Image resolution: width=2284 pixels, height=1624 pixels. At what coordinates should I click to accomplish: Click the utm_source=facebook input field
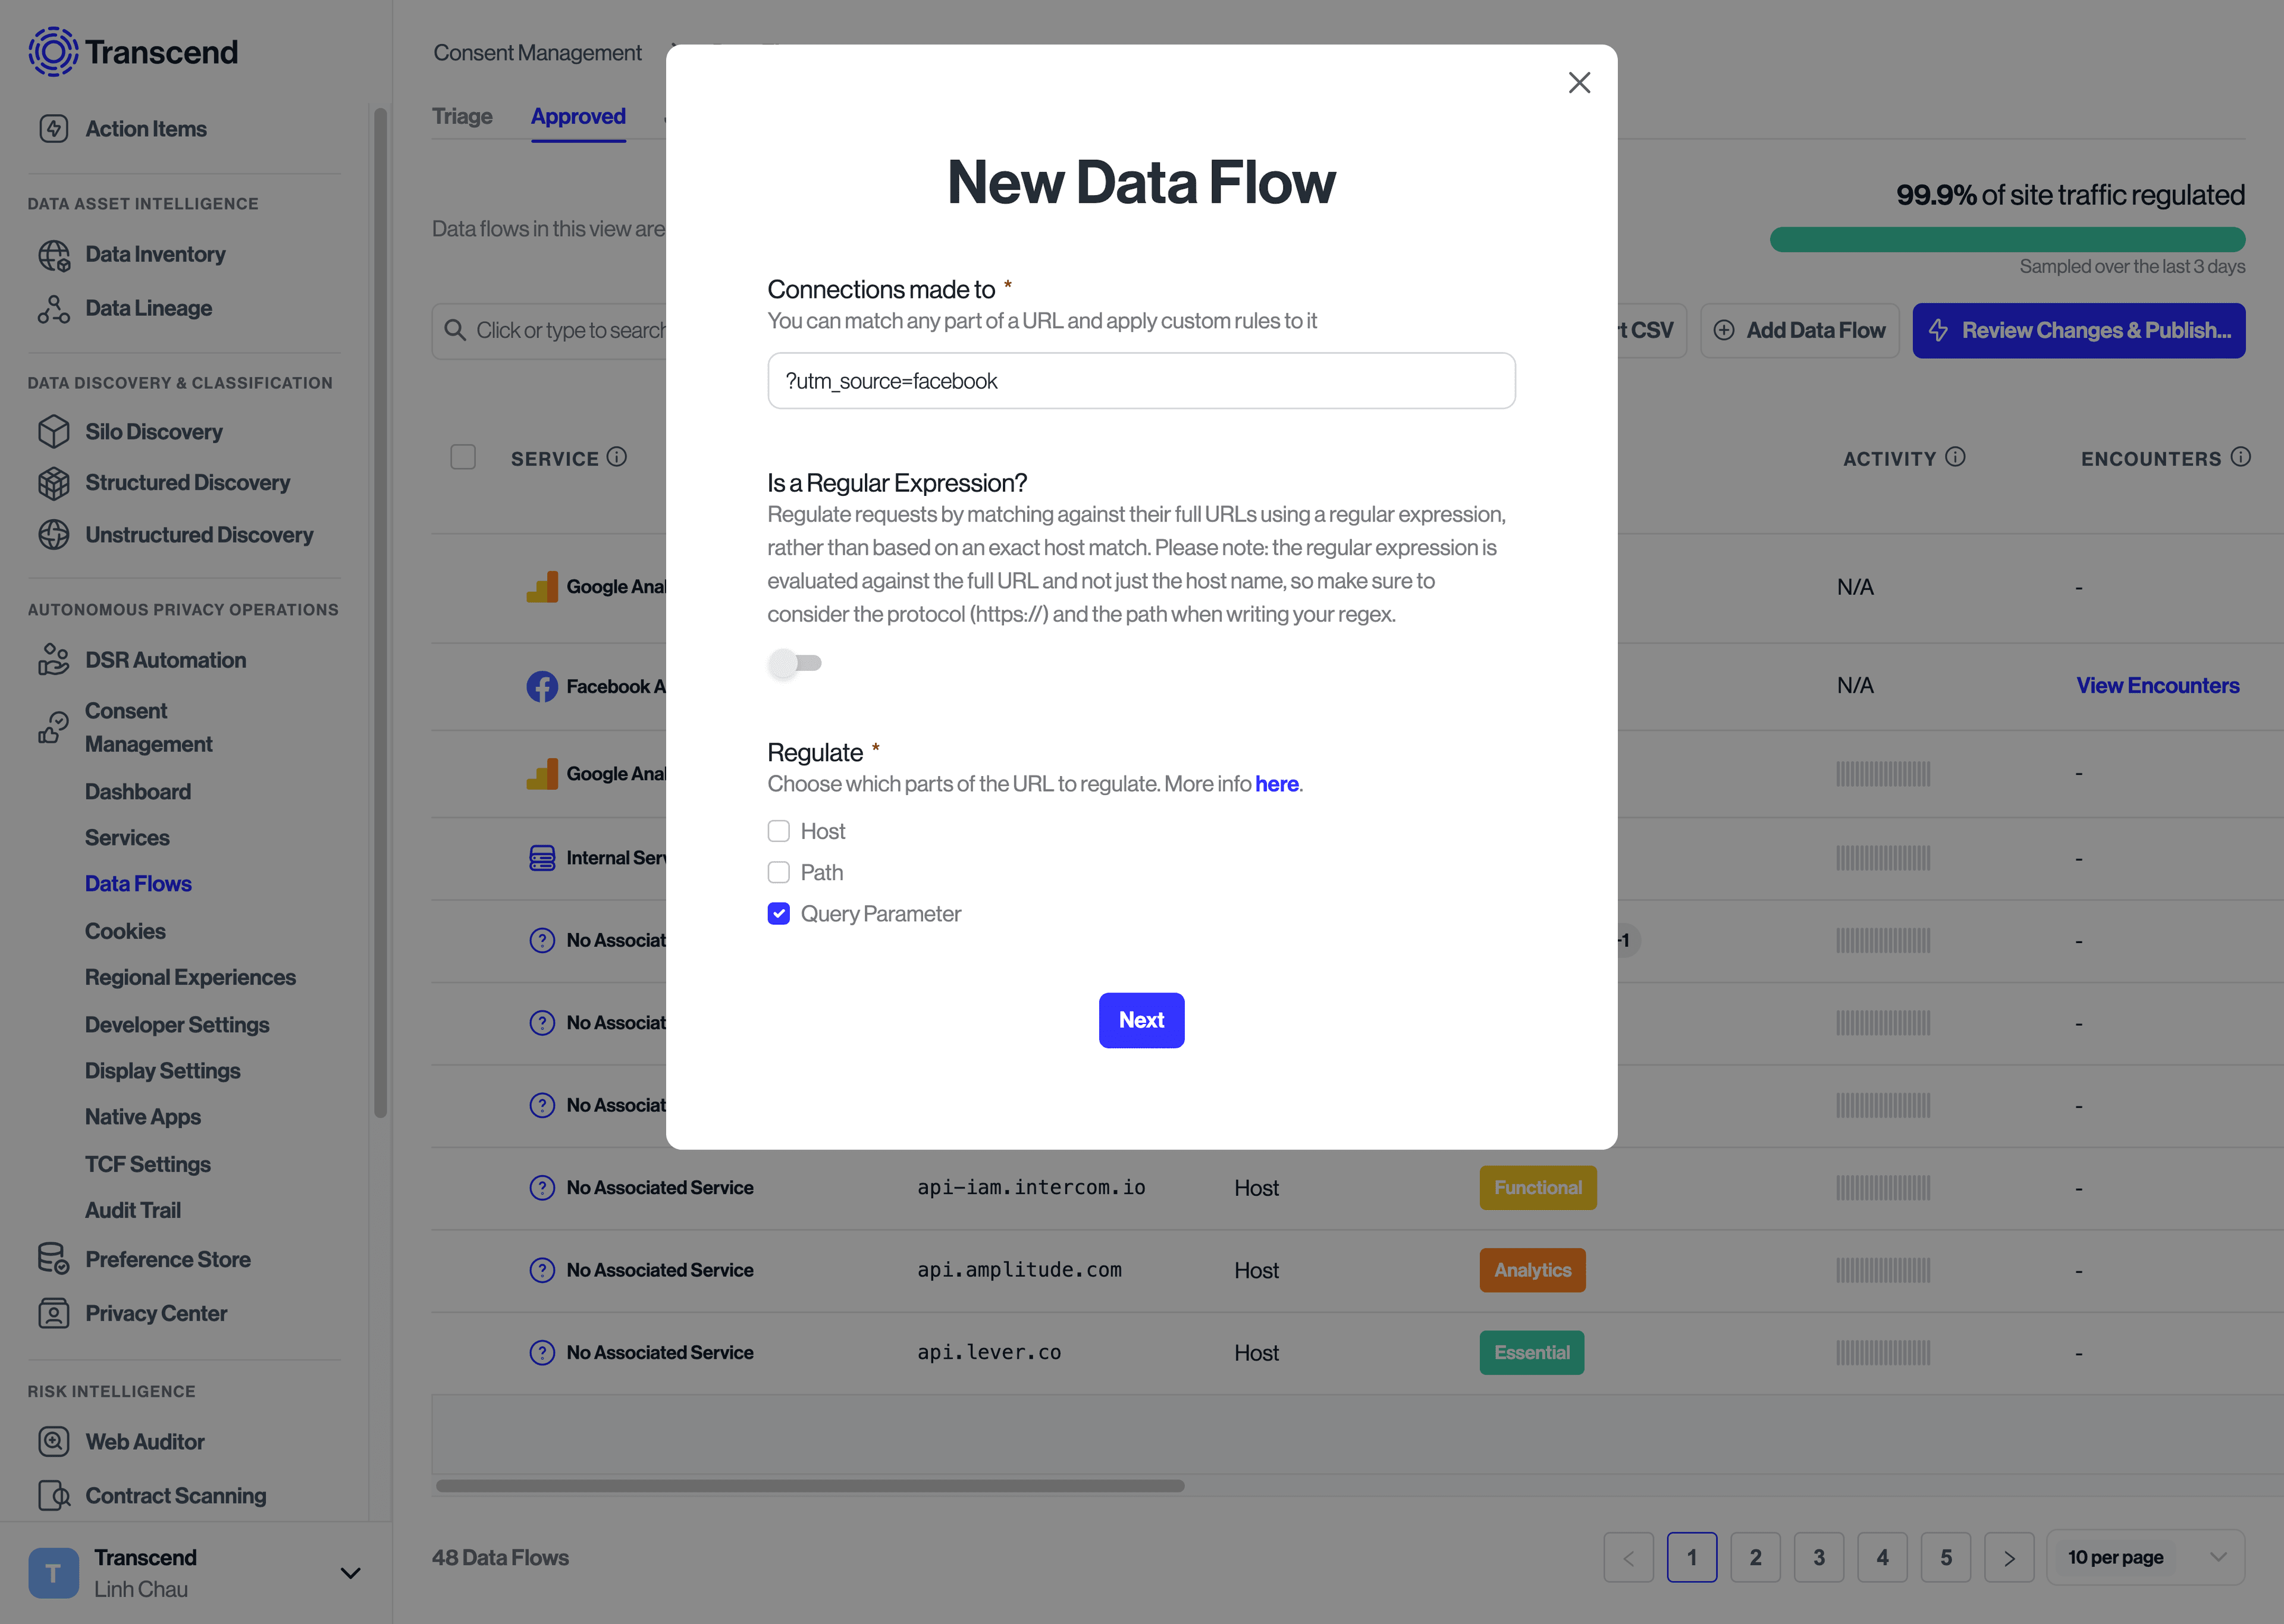(x=1141, y=381)
